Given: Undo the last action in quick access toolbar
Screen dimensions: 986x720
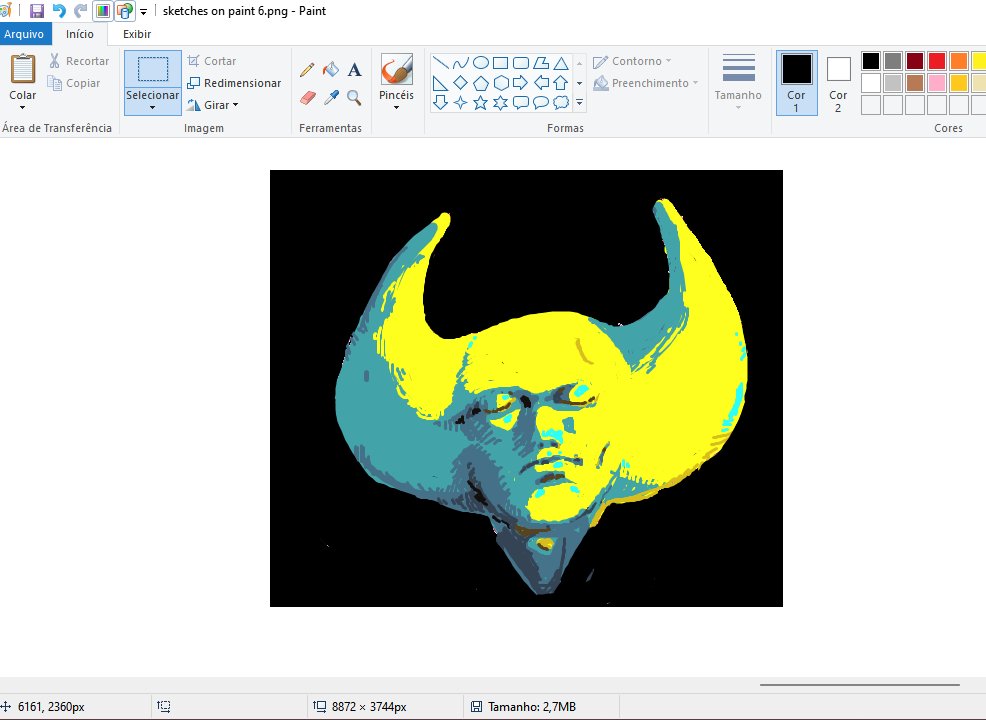Looking at the screenshot, I should pyautogui.click(x=58, y=11).
